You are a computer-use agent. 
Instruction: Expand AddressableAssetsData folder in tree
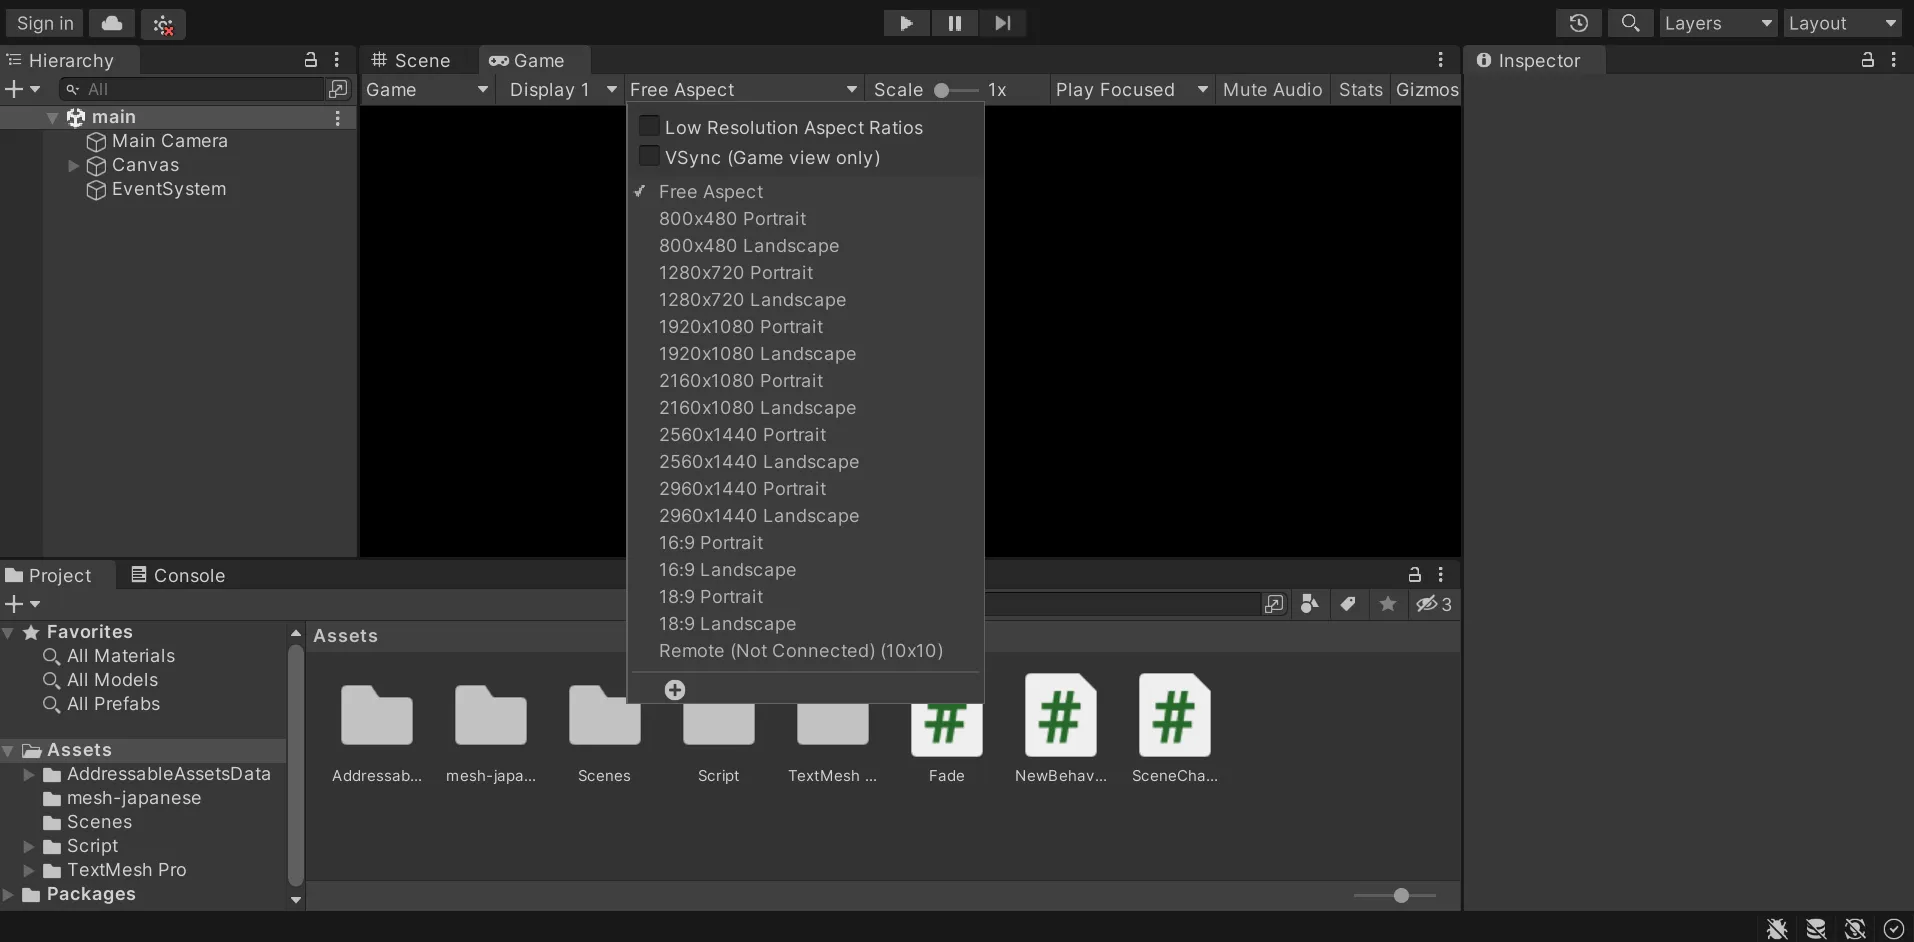[29, 775]
